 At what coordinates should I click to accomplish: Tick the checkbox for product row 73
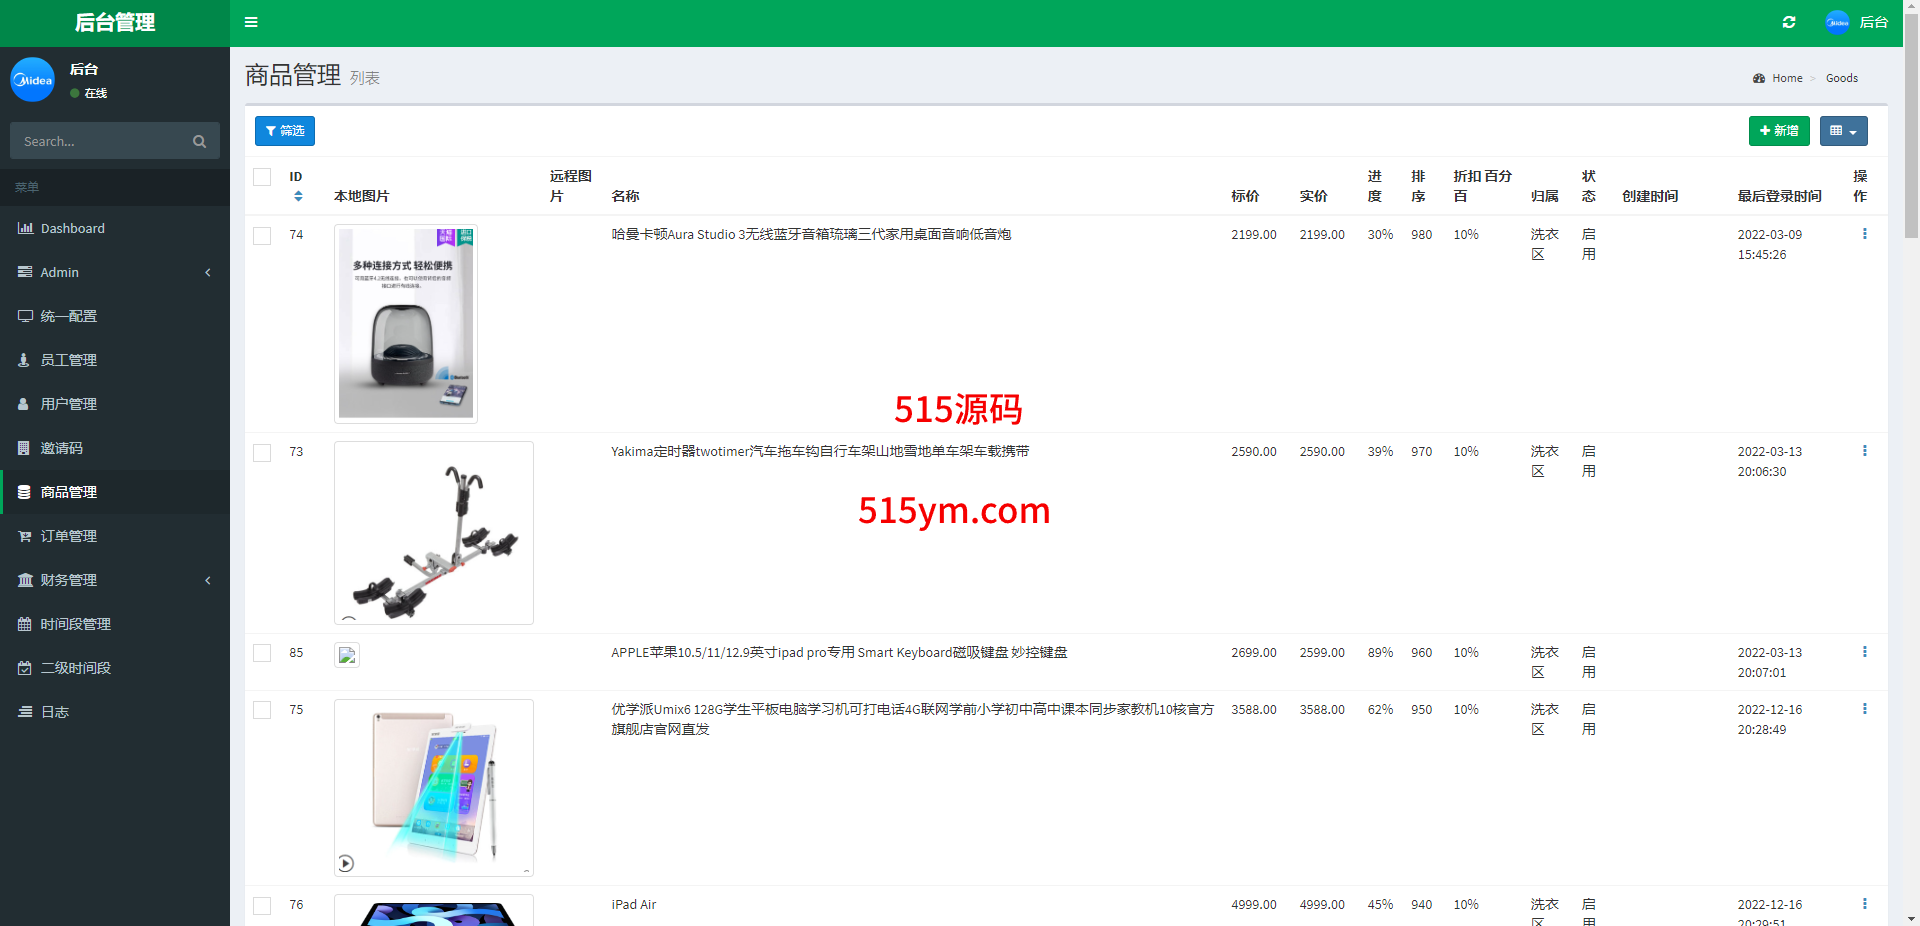(262, 453)
